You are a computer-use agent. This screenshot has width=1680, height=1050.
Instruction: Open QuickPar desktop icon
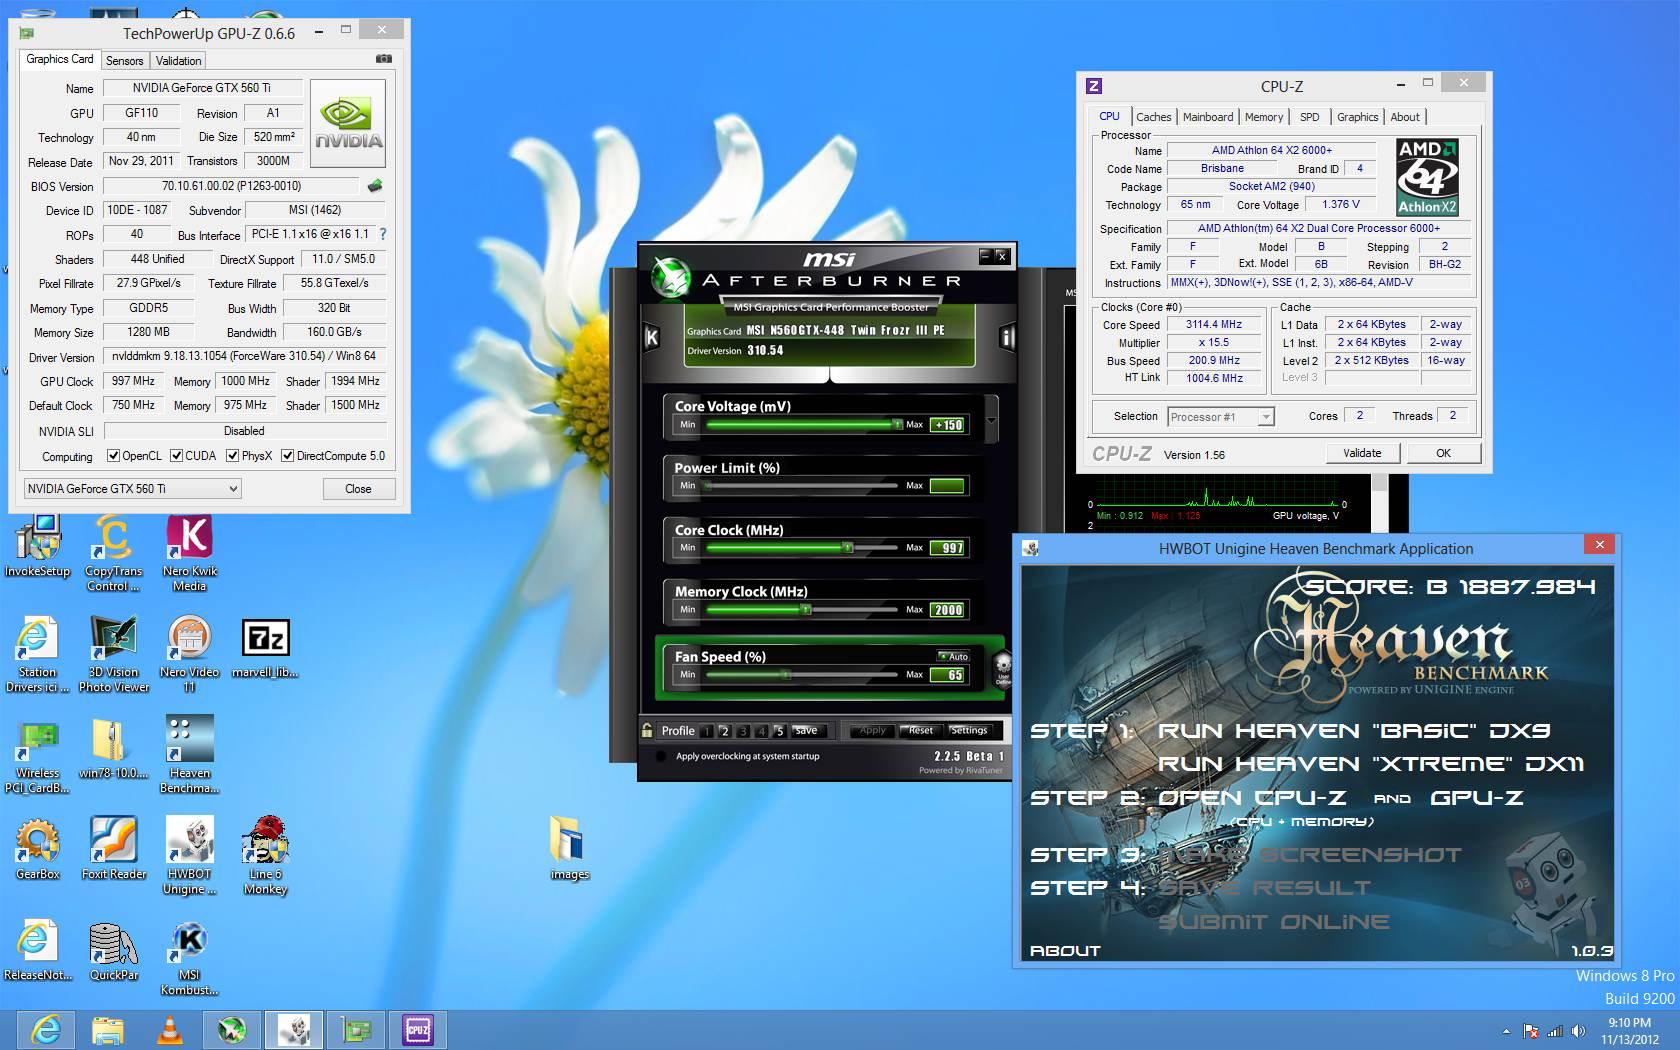[113, 950]
